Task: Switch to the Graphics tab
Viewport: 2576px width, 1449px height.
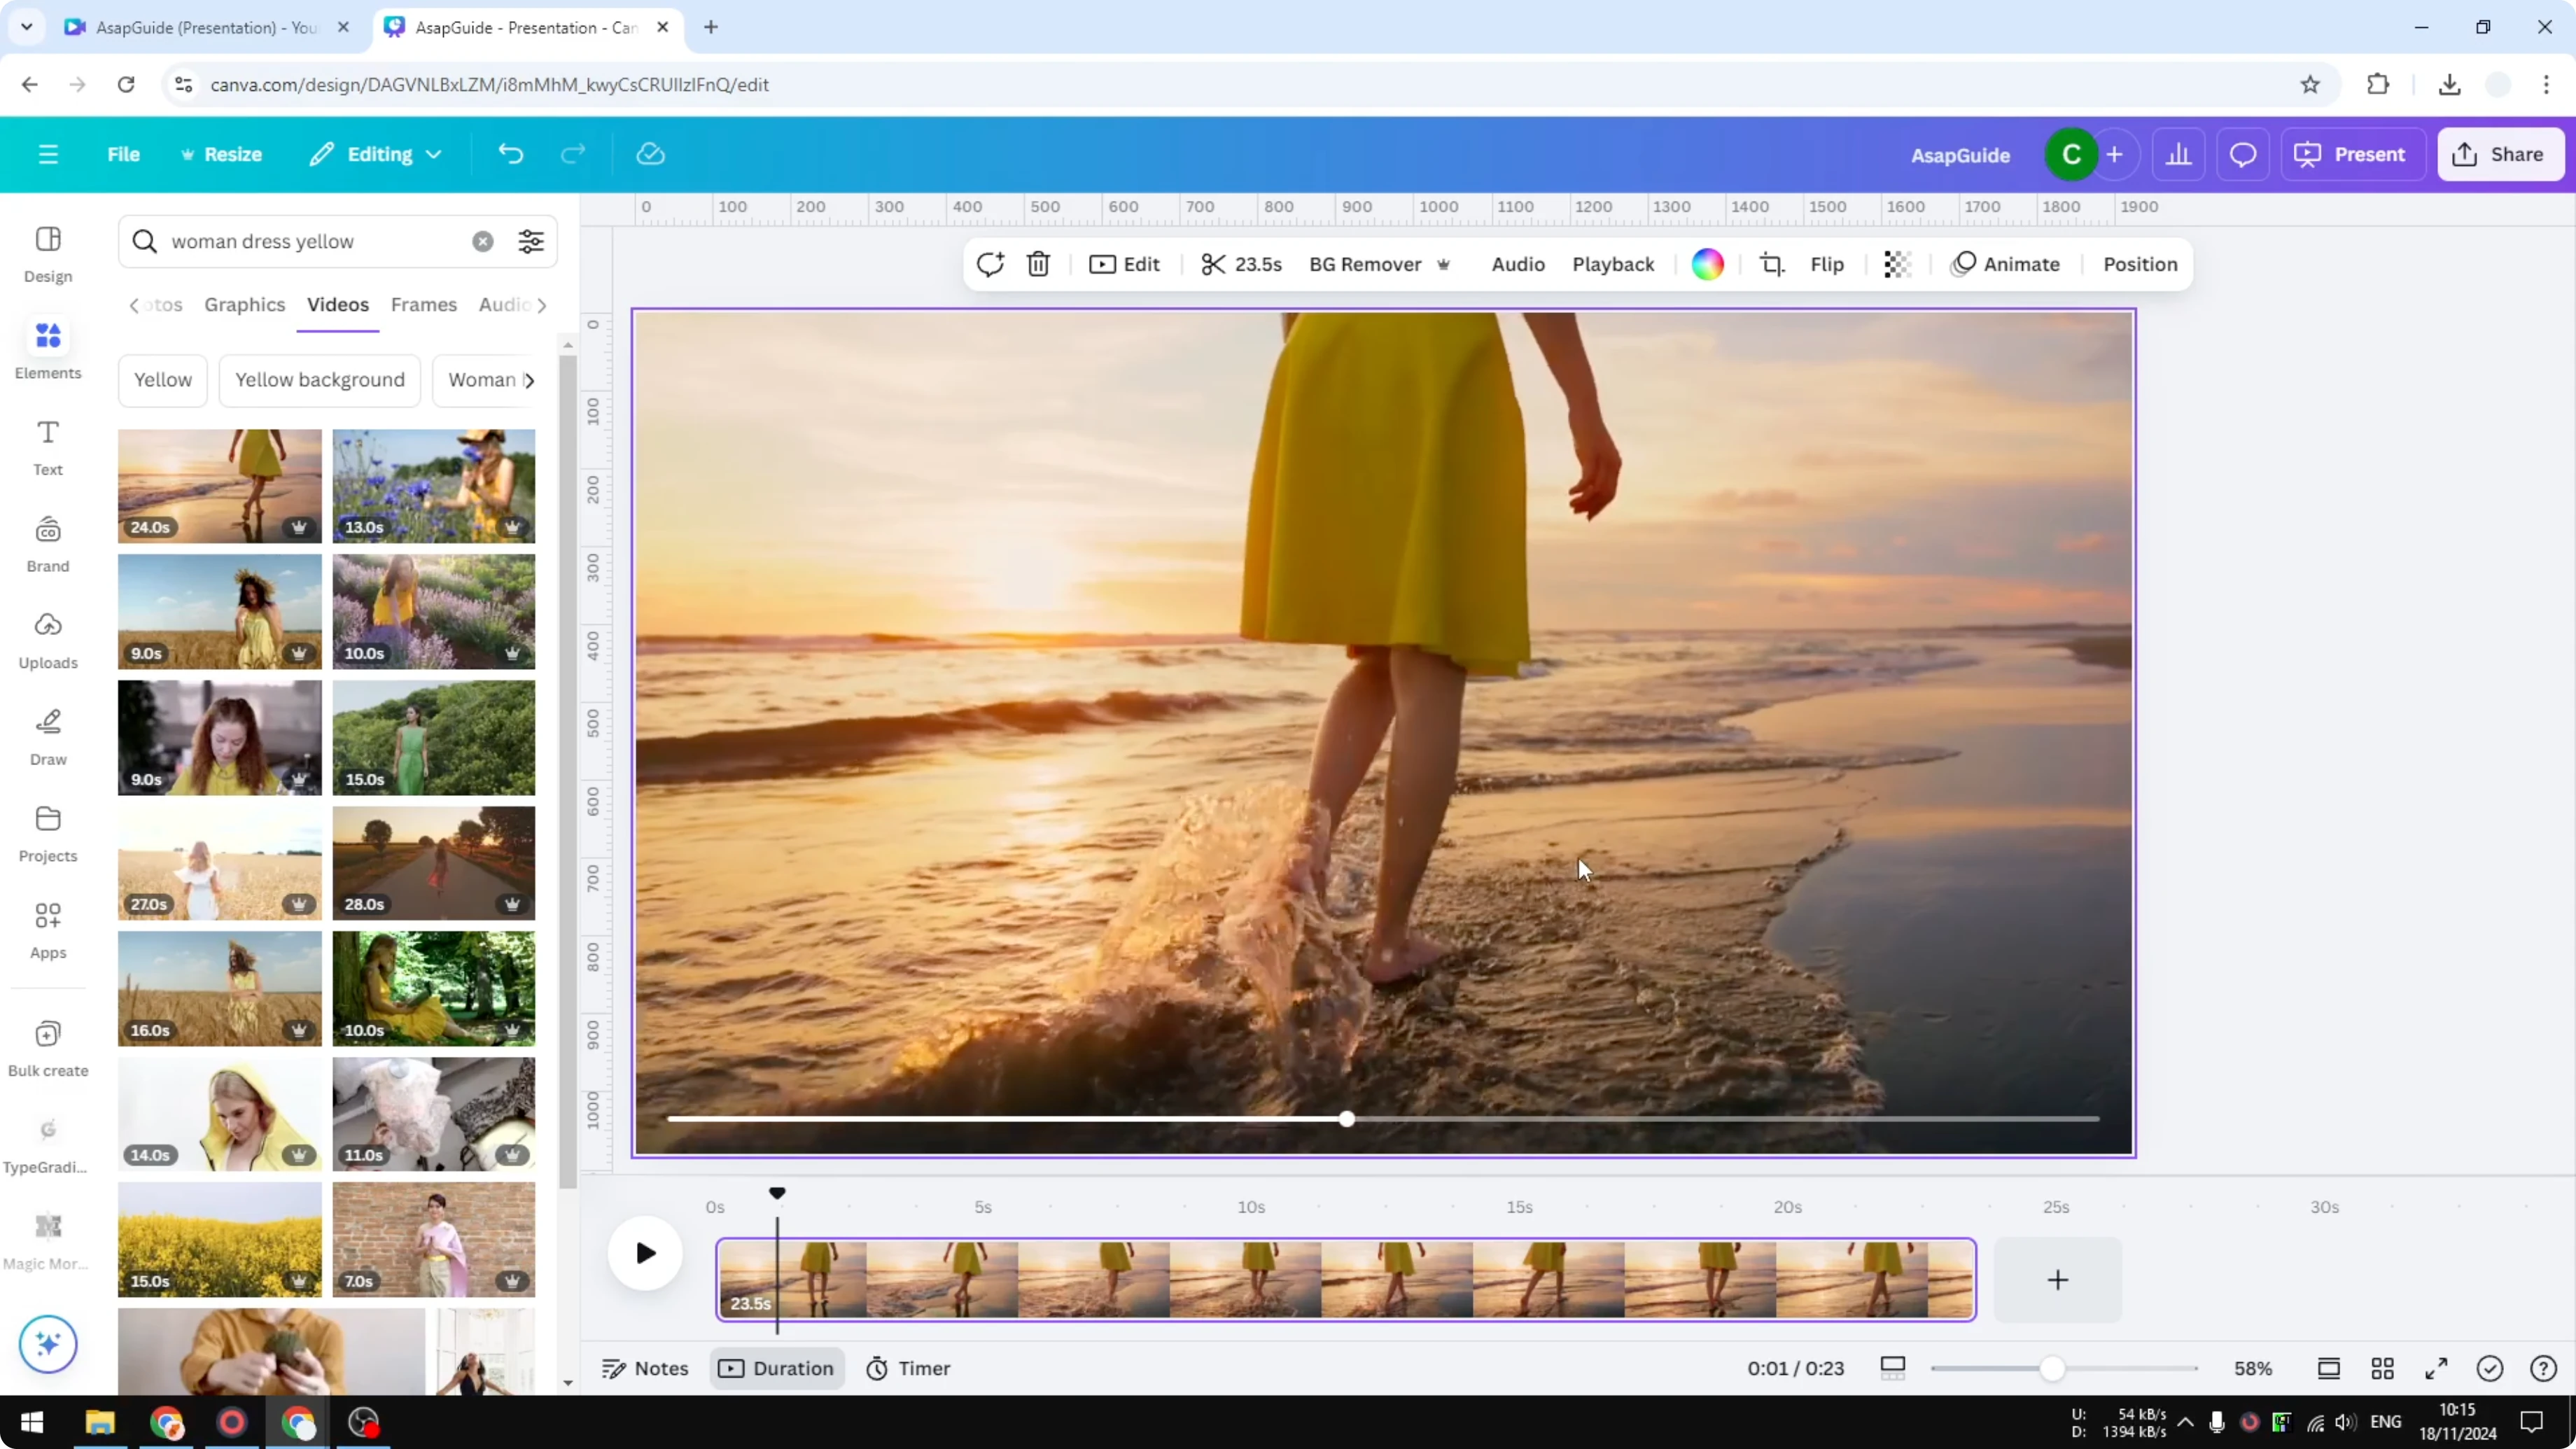Action: click(x=245, y=305)
